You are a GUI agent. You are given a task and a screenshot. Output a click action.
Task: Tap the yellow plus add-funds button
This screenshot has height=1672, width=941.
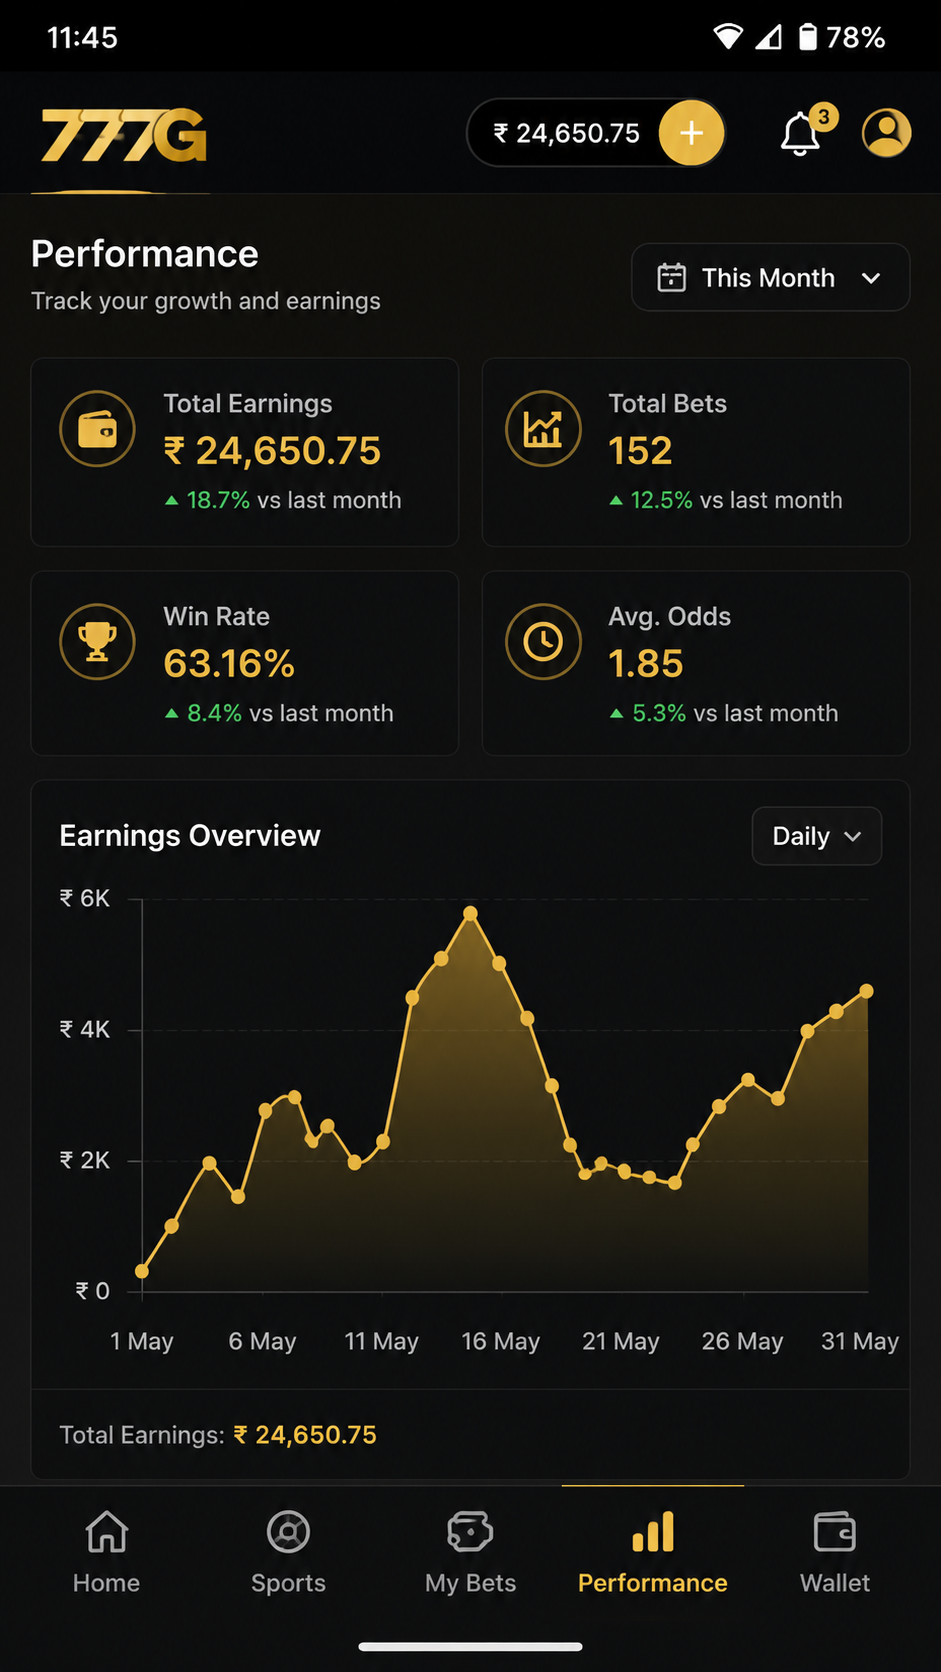tap(691, 132)
